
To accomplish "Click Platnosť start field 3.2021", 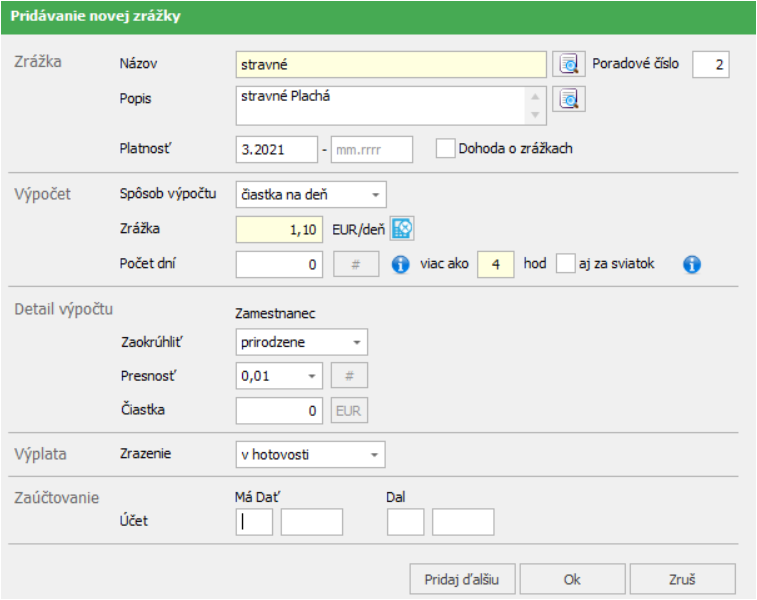I will (x=277, y=150).
